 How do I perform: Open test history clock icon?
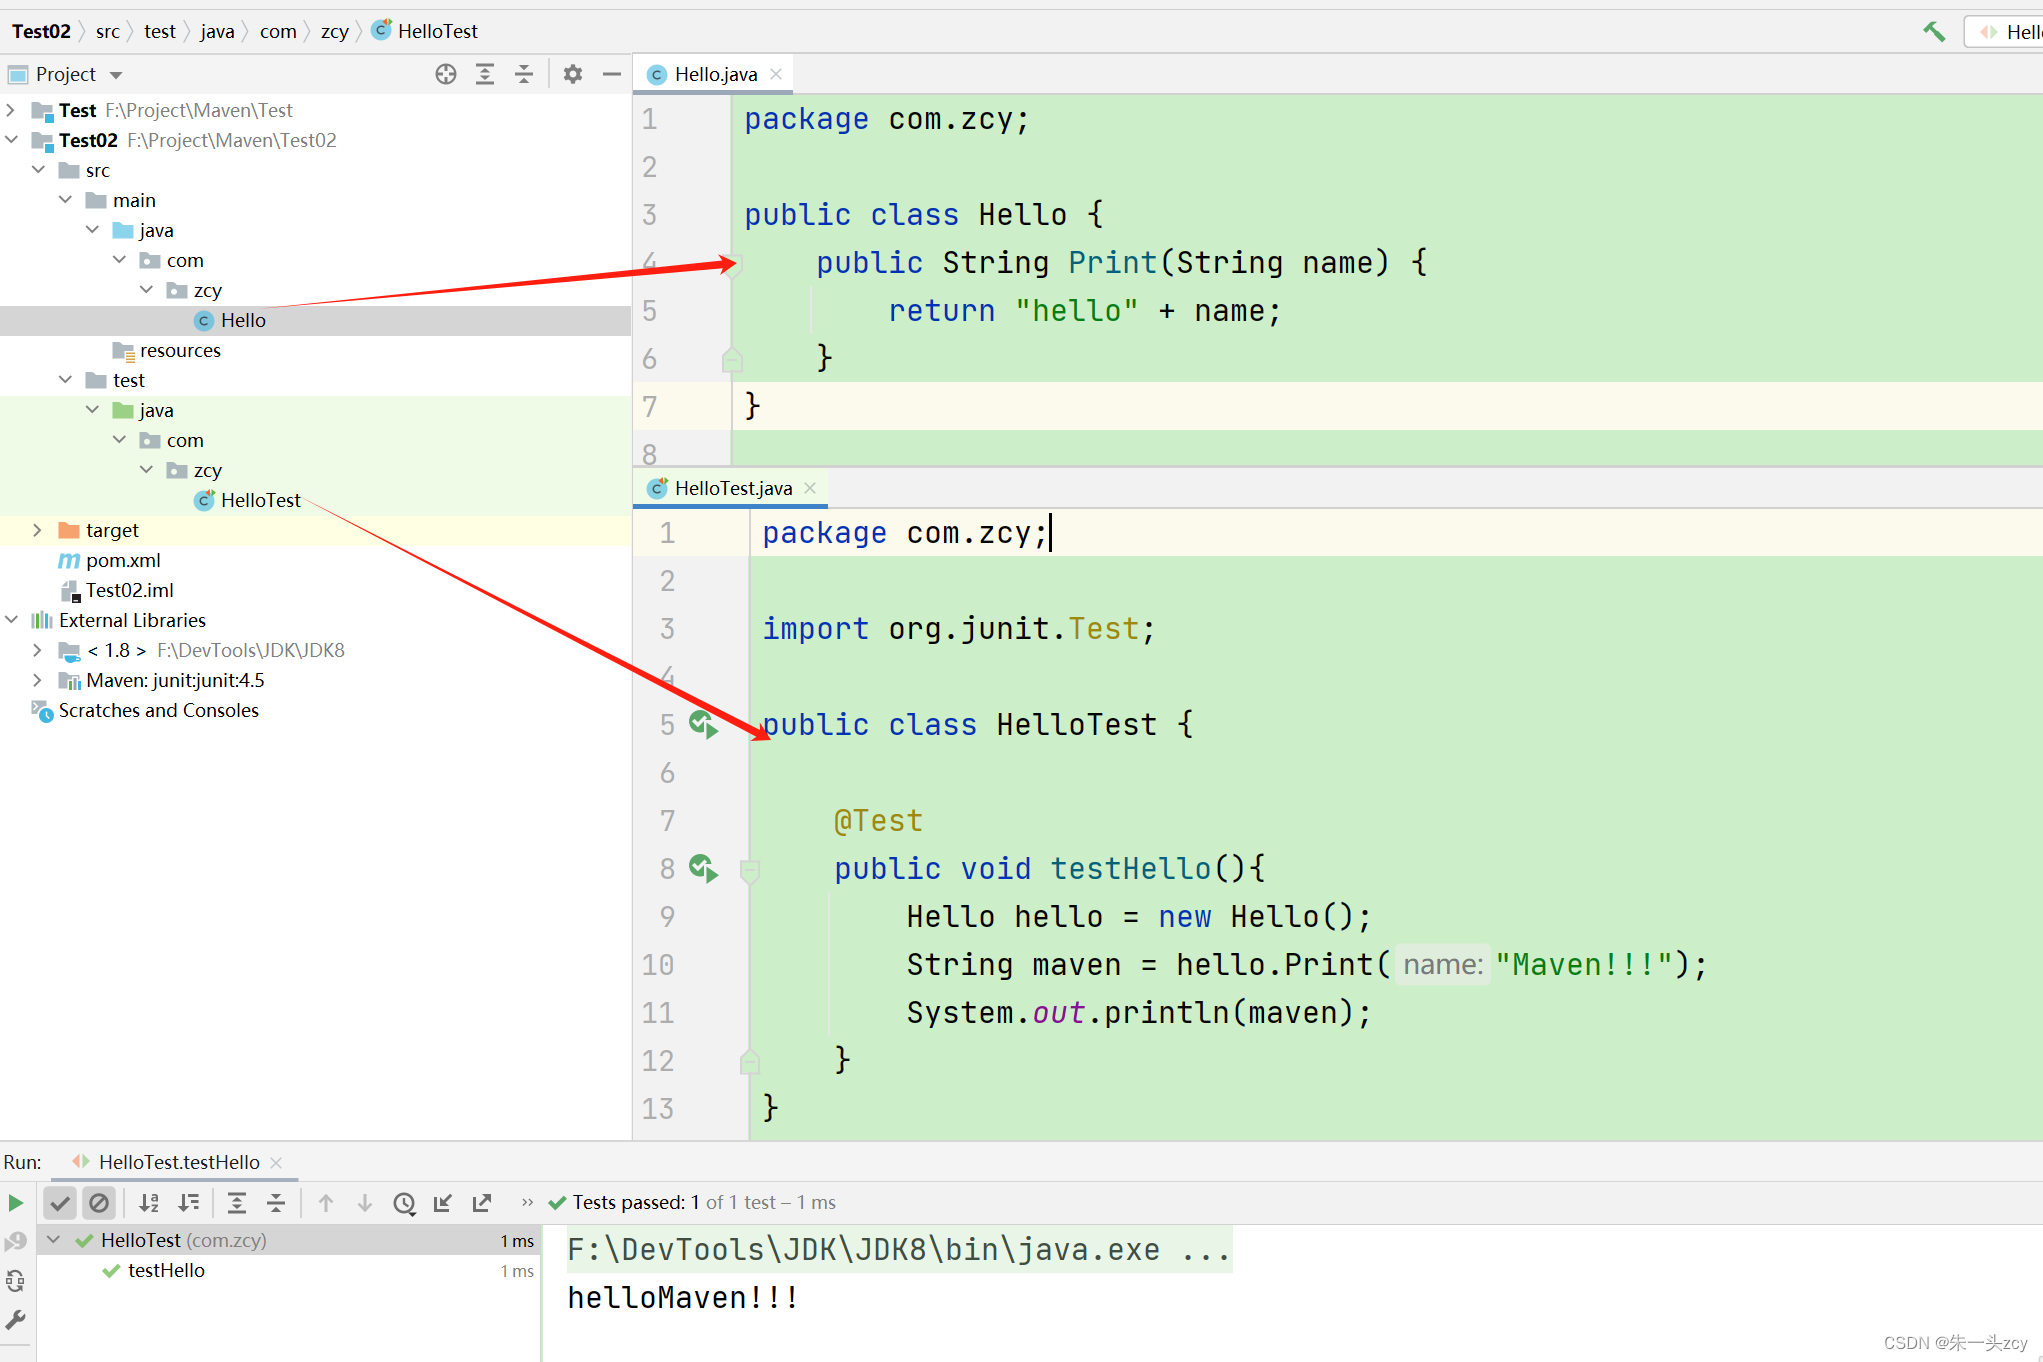coord(404,1203)
